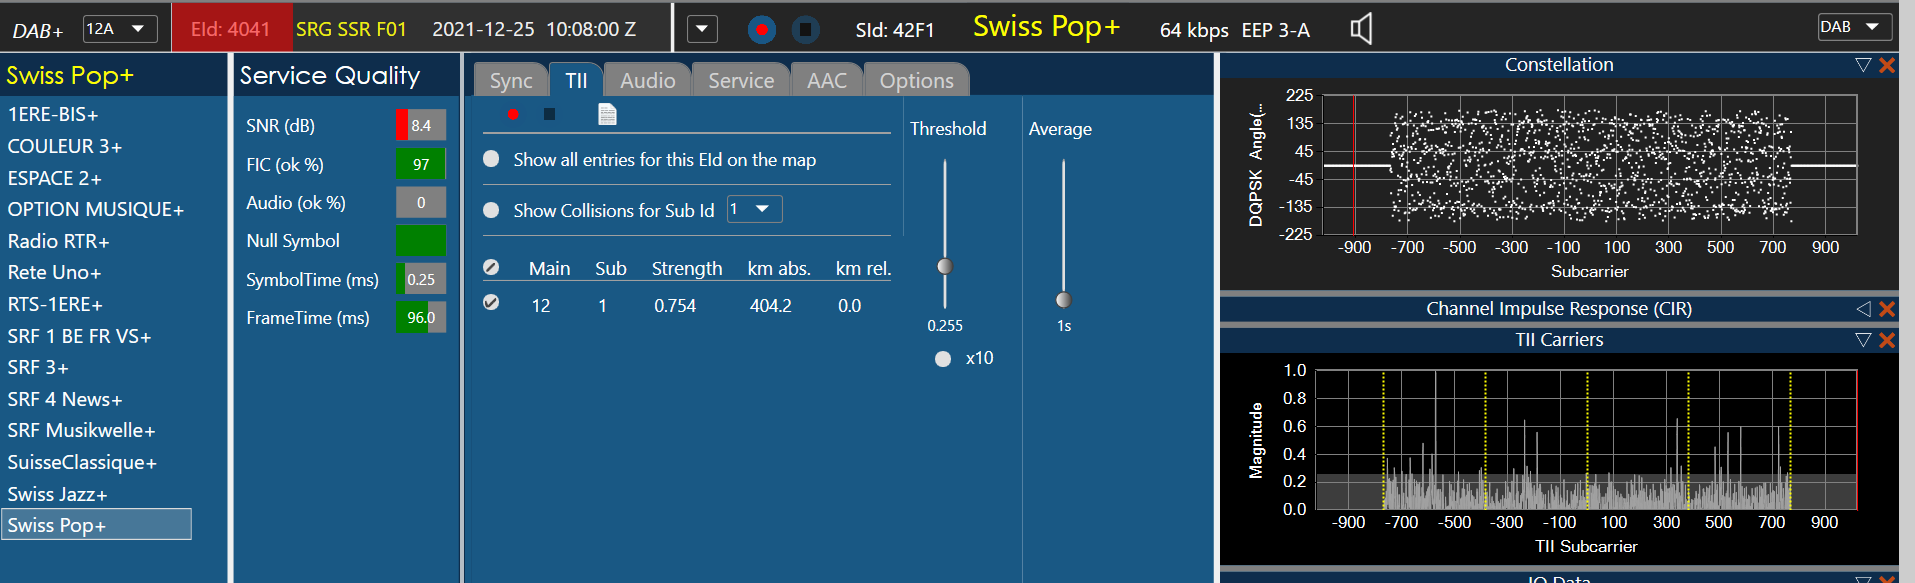Select service Rete Uno+
The image size is (1915, 583).
(54, 272)
